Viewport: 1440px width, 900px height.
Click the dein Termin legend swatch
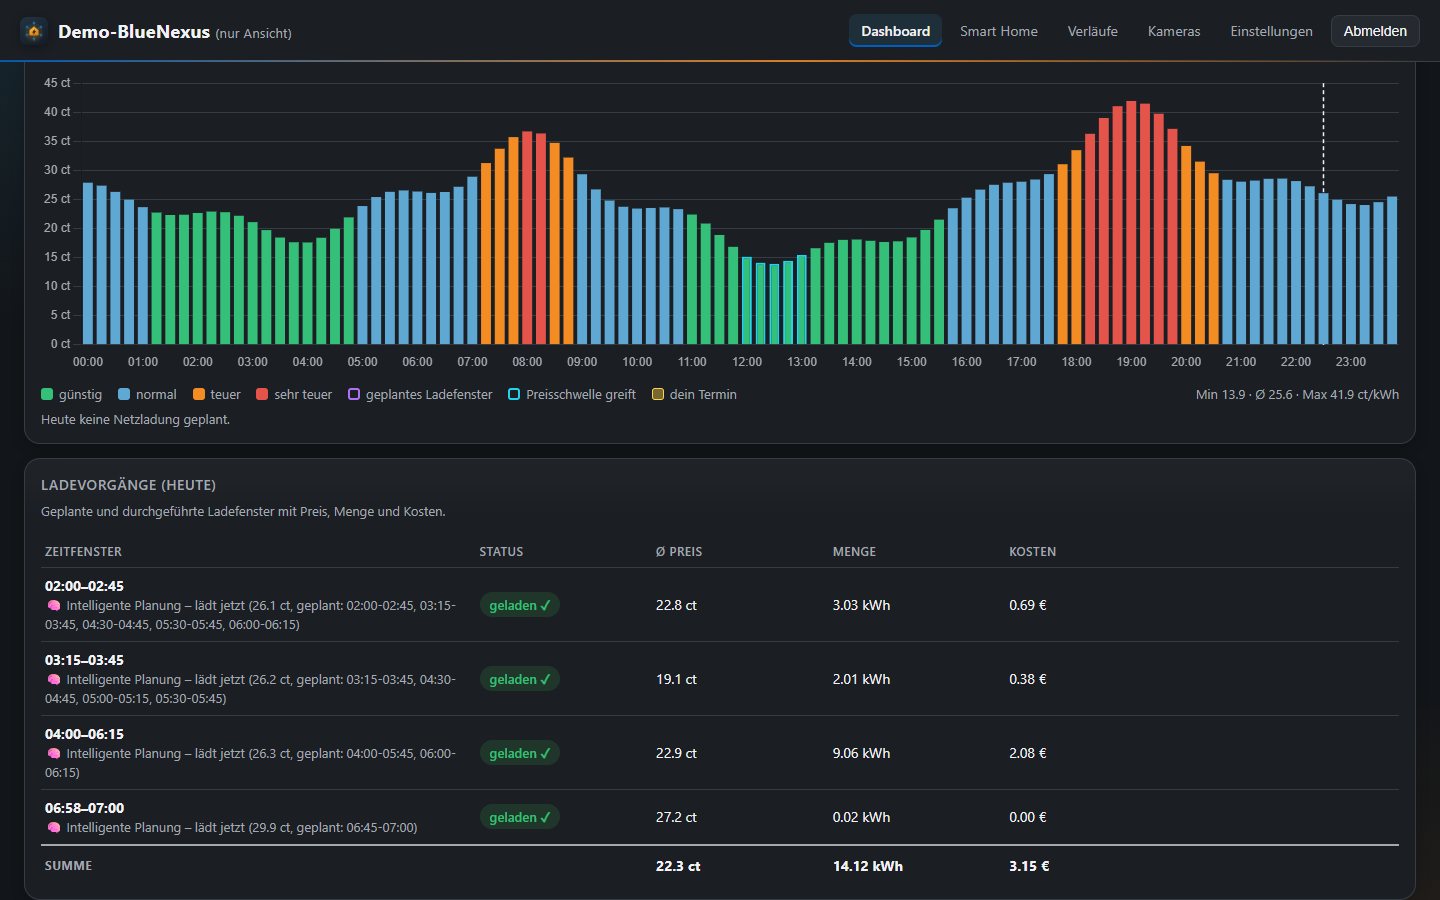tap(658, 394)
